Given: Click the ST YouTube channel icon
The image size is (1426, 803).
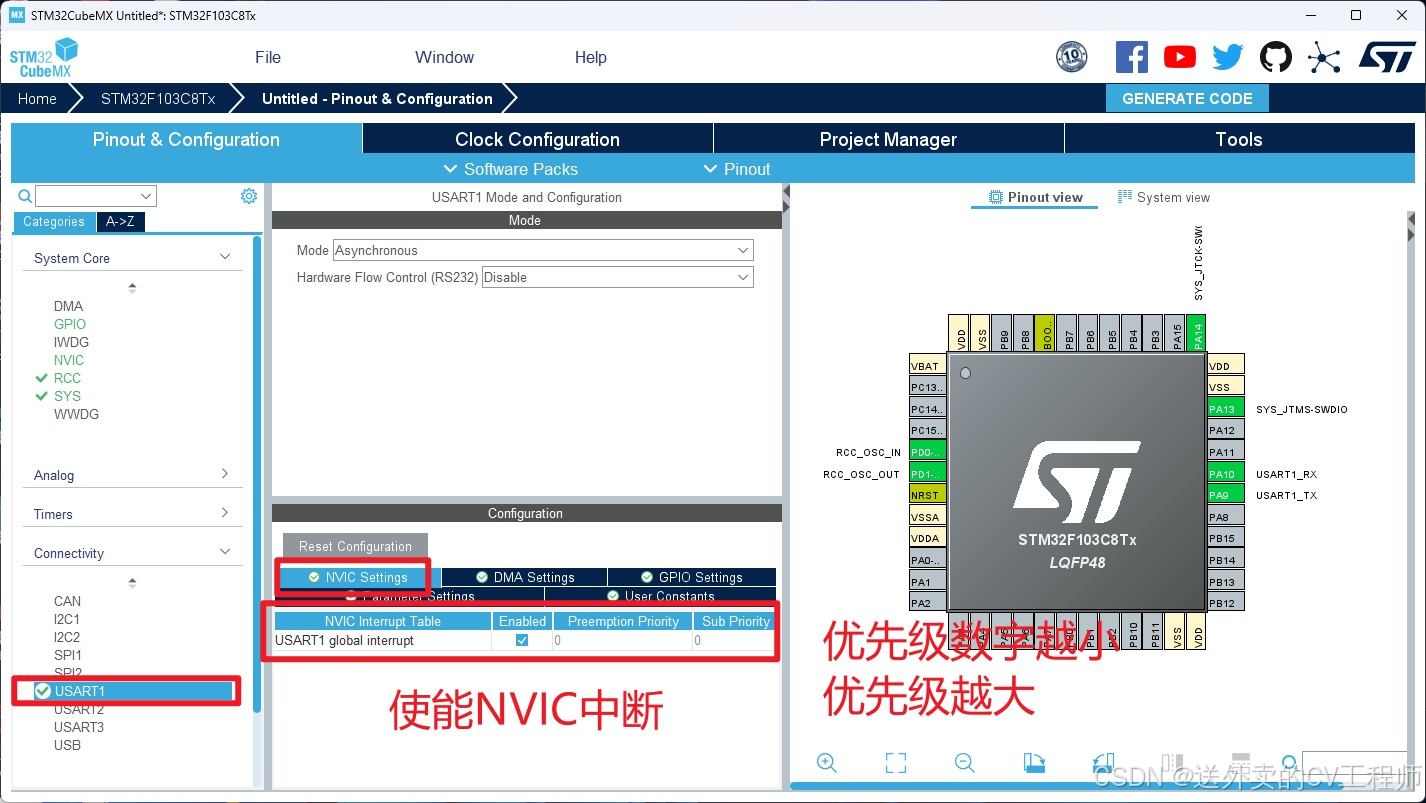Looking at the screenshot, I should coord(1179,57).
